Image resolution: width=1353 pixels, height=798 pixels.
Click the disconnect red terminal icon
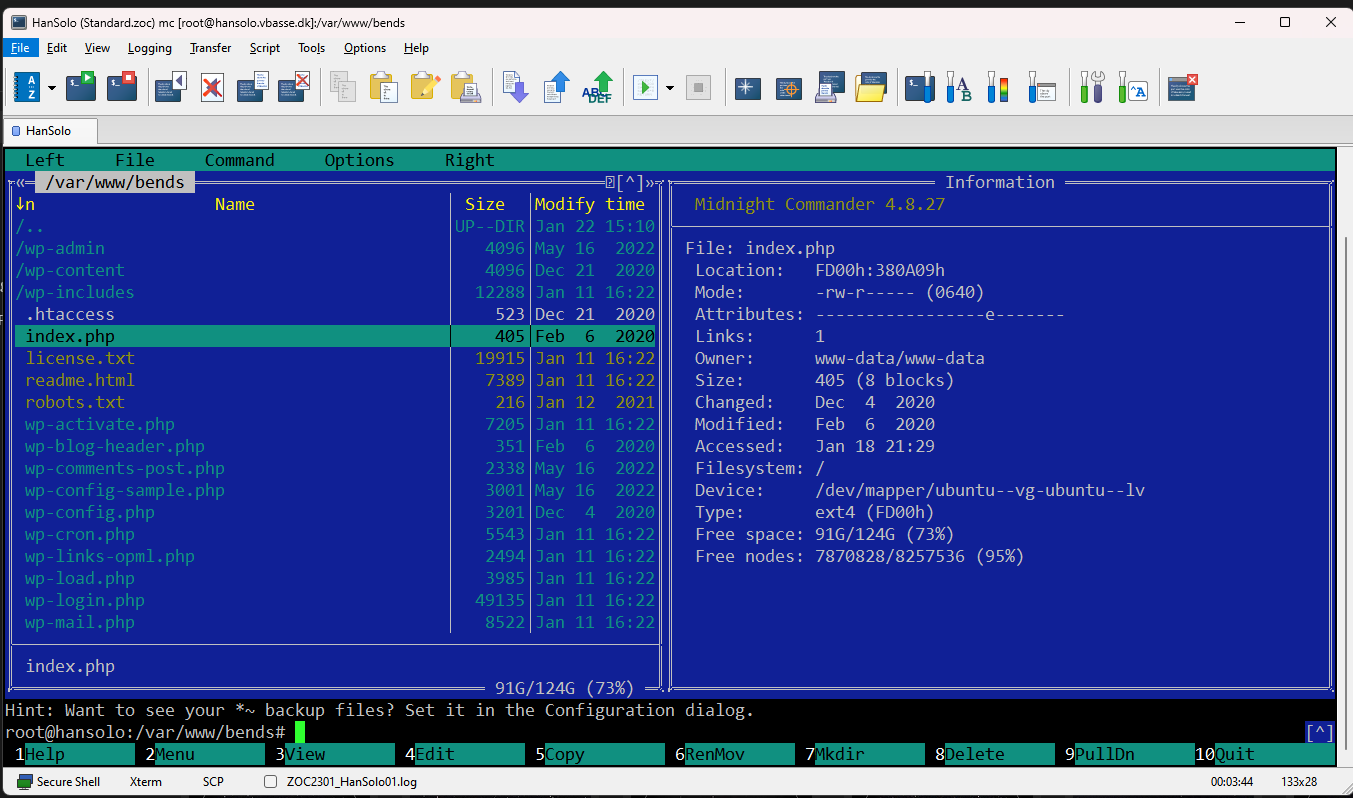pyautogui.click(x=122, y=87)
